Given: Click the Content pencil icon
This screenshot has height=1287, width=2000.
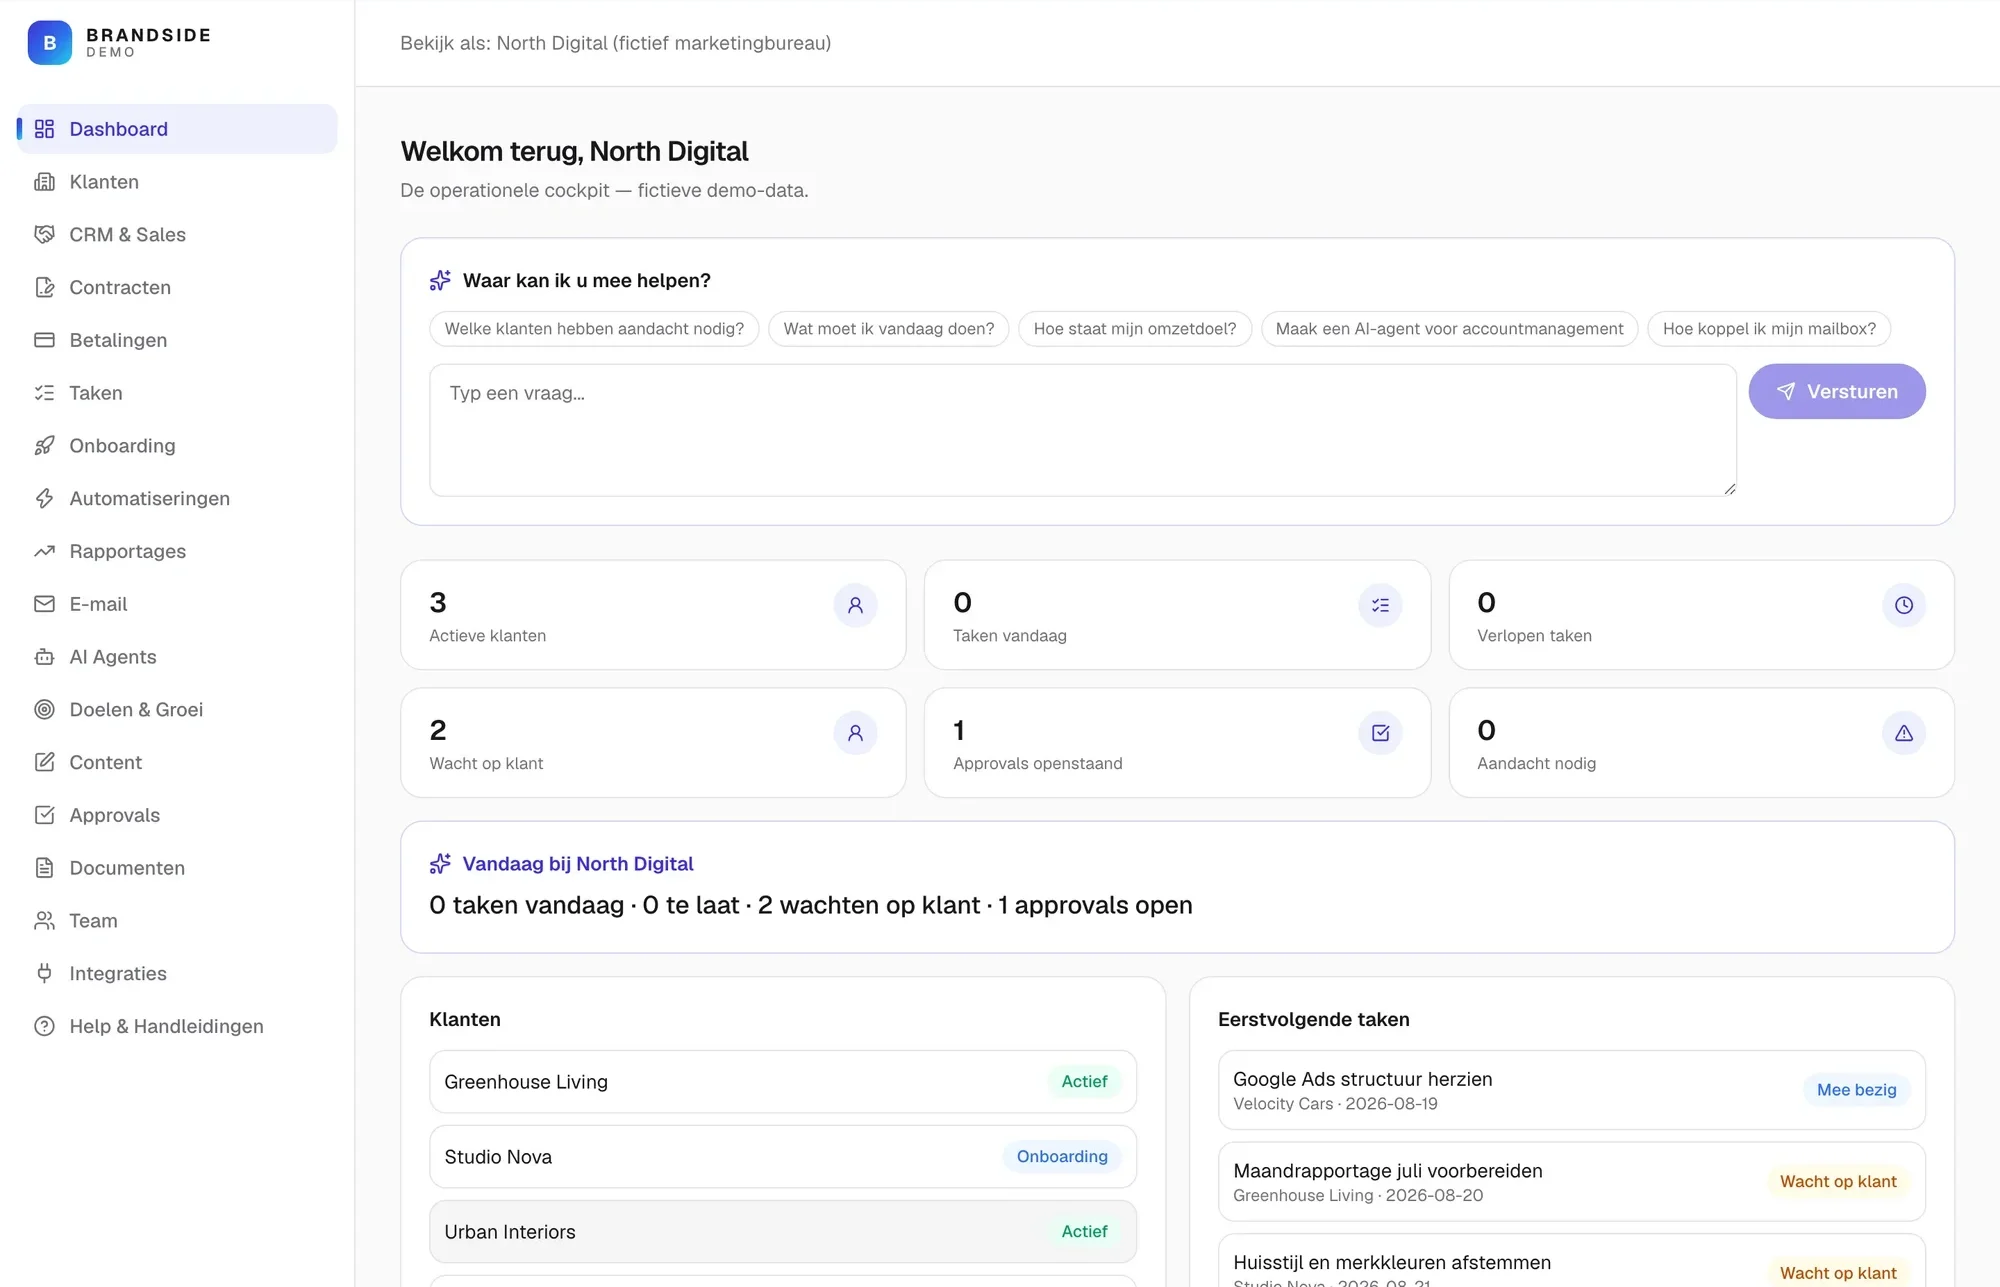Looking at the screenshot, I should 44,762.
